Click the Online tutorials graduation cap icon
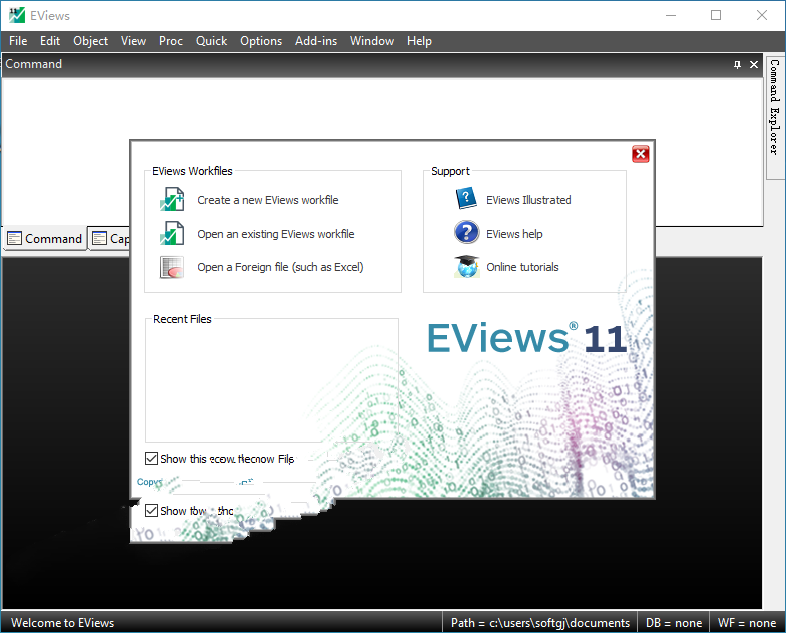The image size is (786, 633). coord(467,267)
